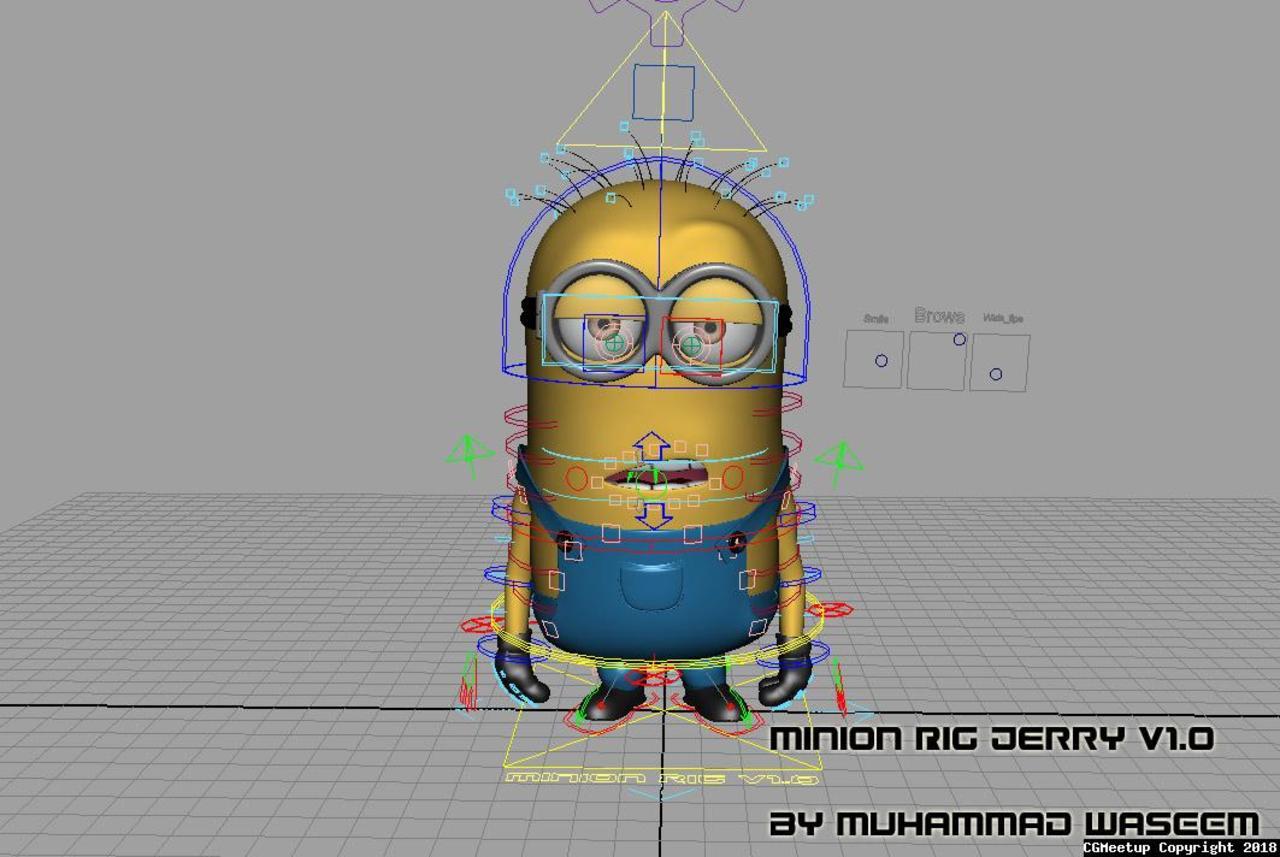Click the 'Wide_lips' label above its box
The height and width of the screenshot is (857, 1280).
[x=1003, y=319]
